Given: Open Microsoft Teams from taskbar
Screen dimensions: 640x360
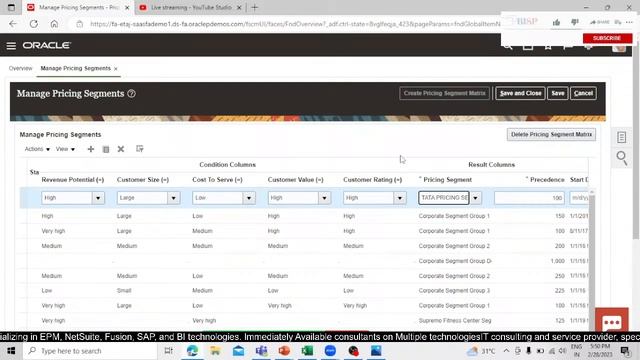Looking at the screenshot, I should pyautogui.click(x=261, y=351).
